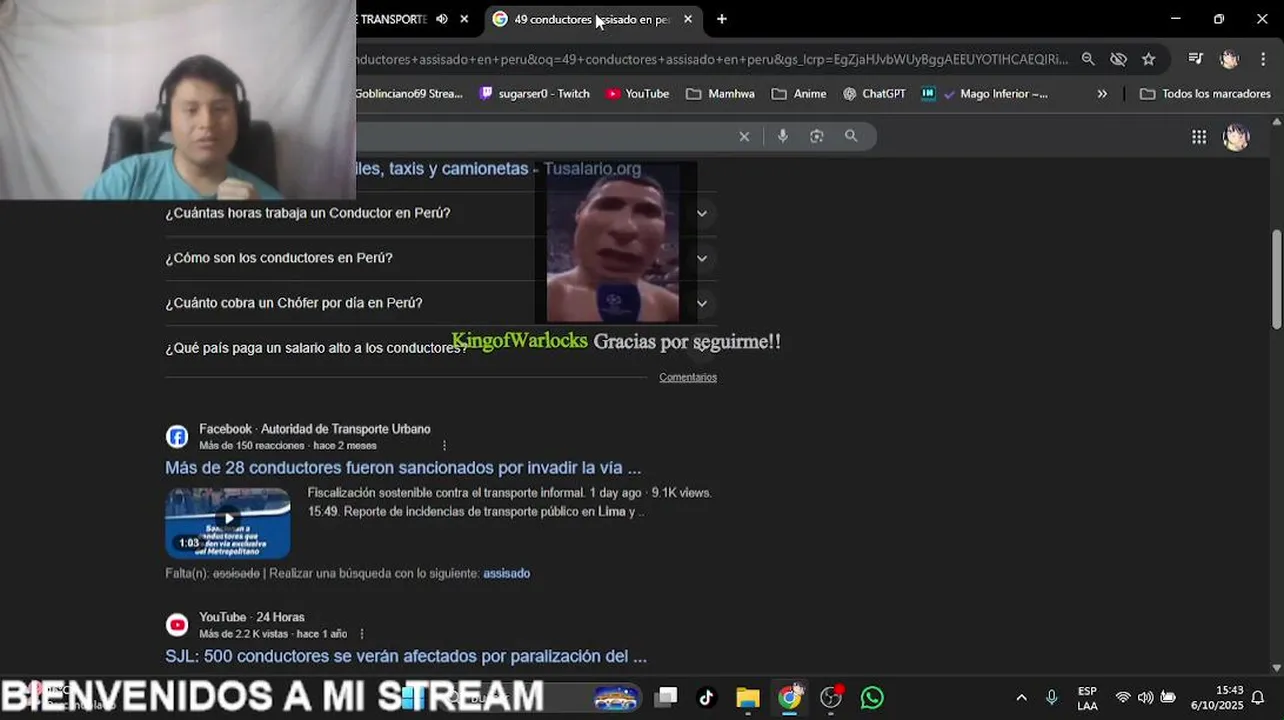Mute the audio-playing TRANSPORTE tab
Viewport: 1284px width, 720px height.
441,19
